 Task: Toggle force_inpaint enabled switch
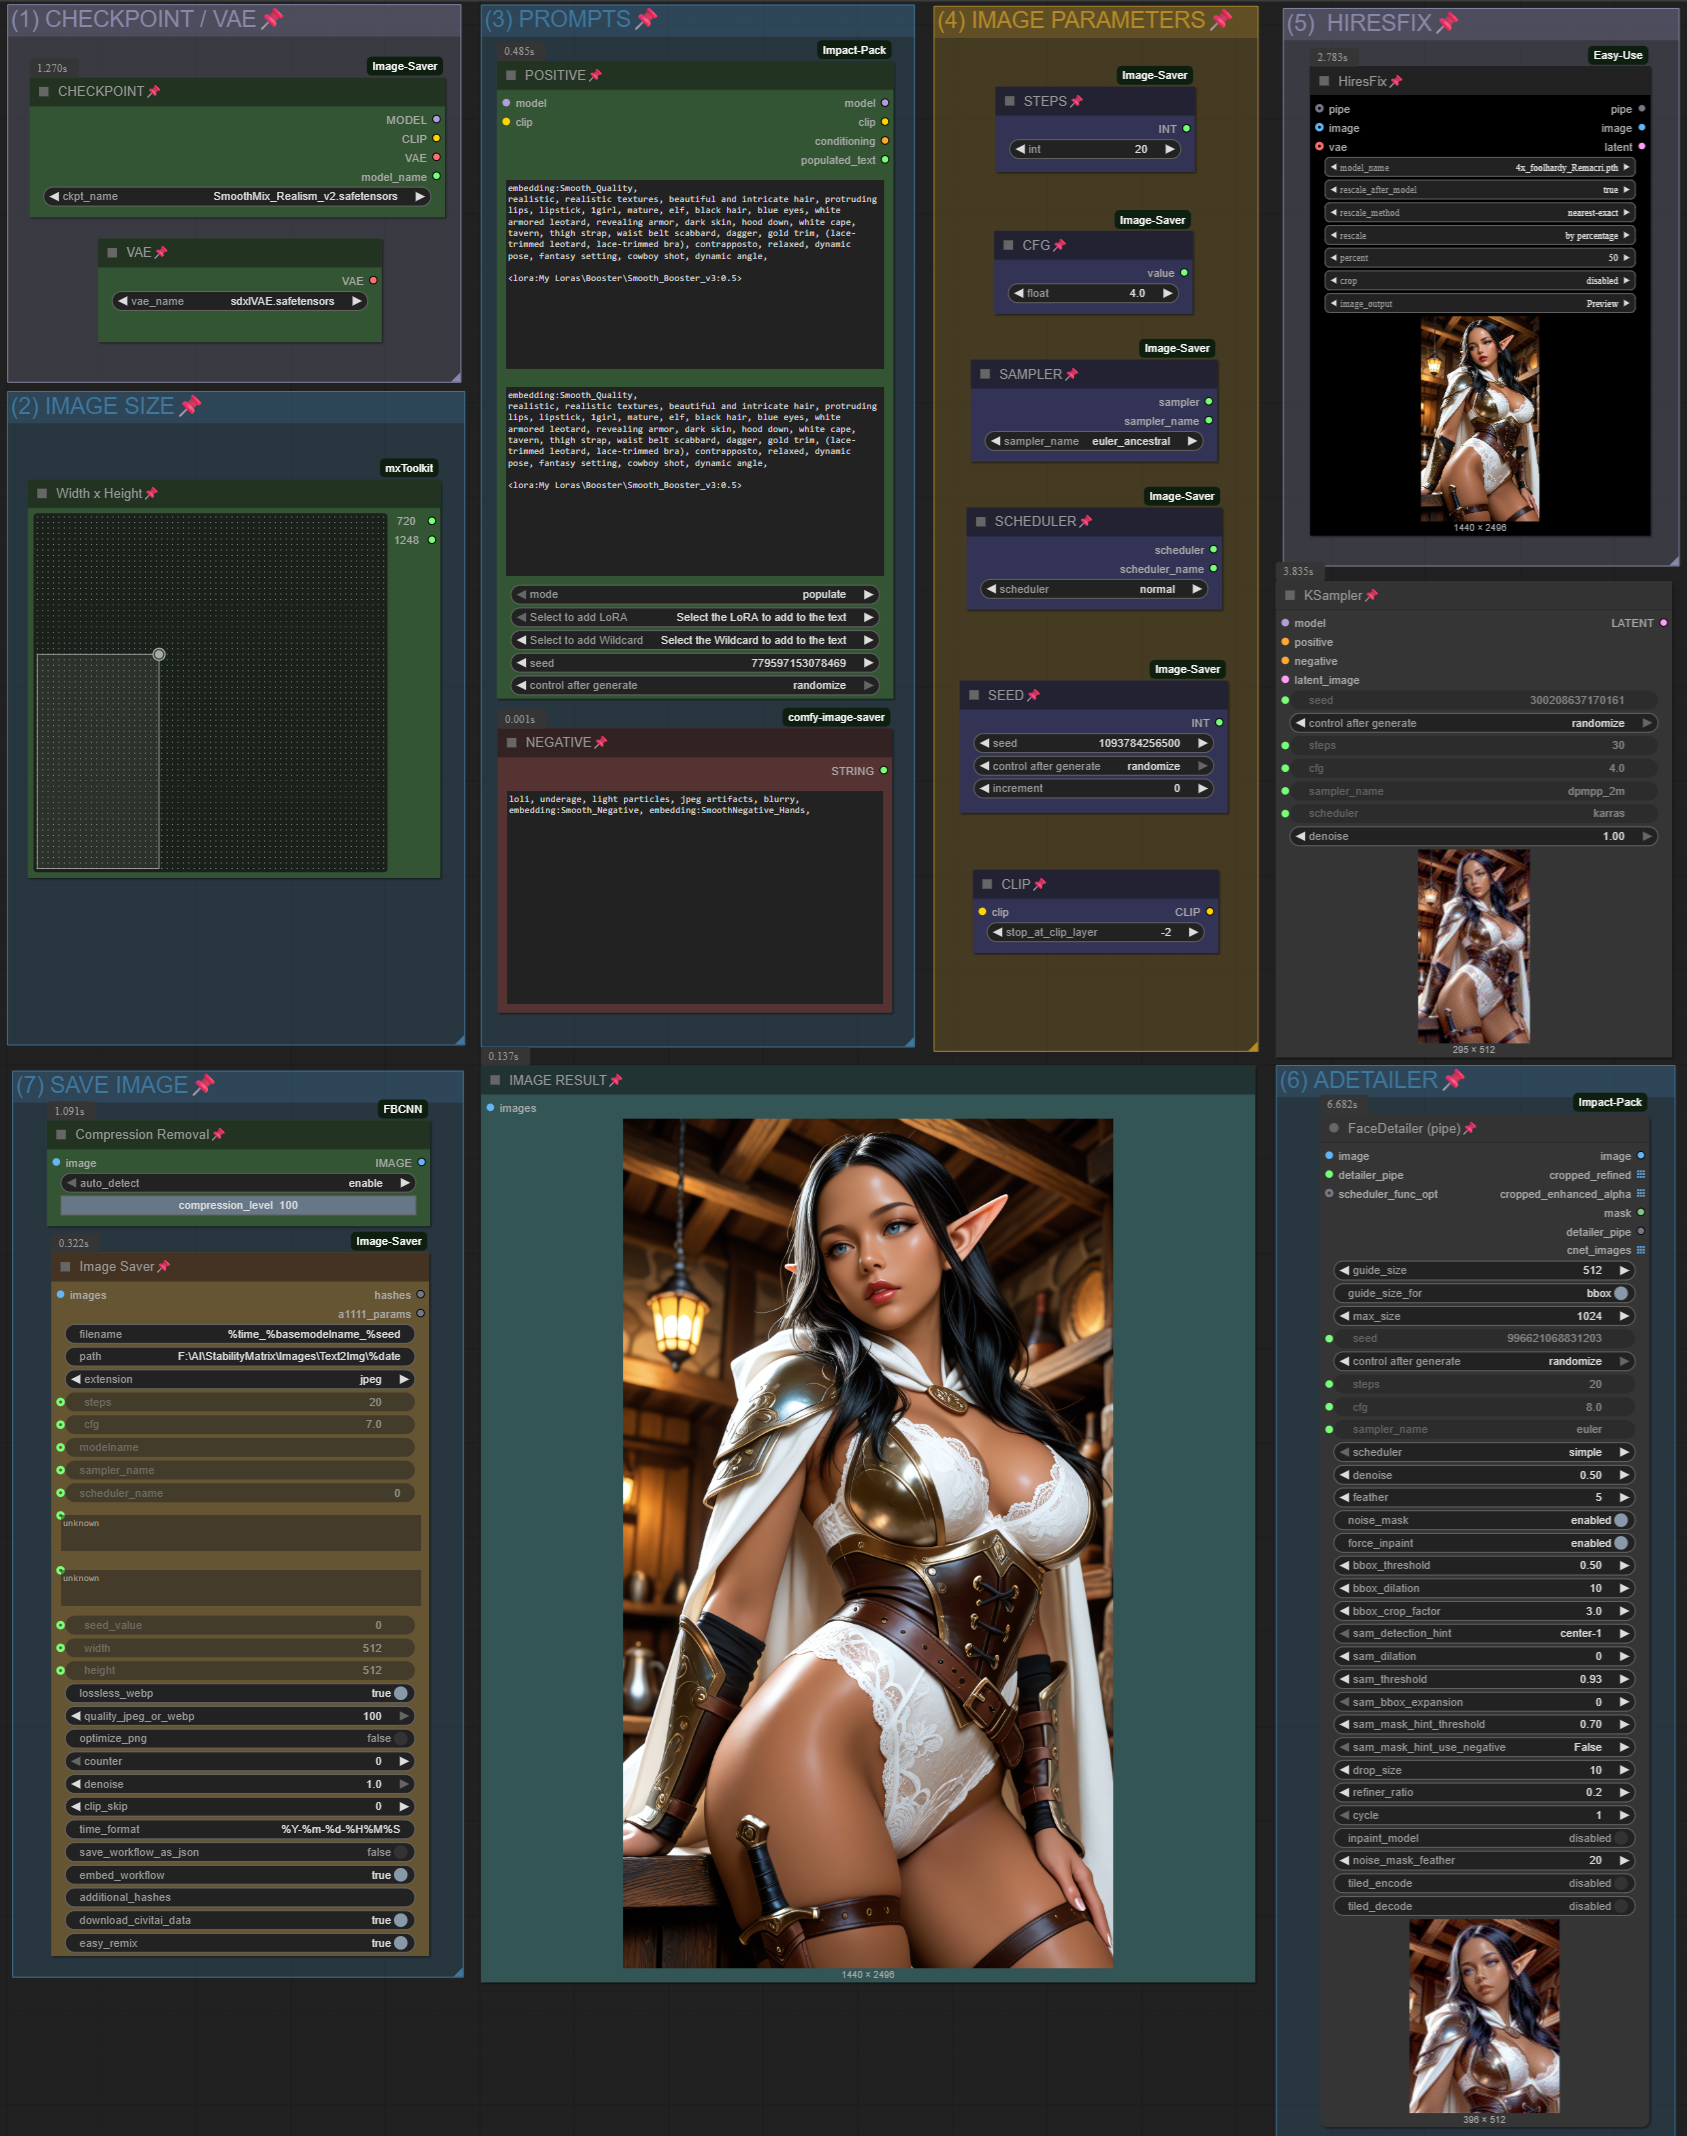tap(1620, 1544)
